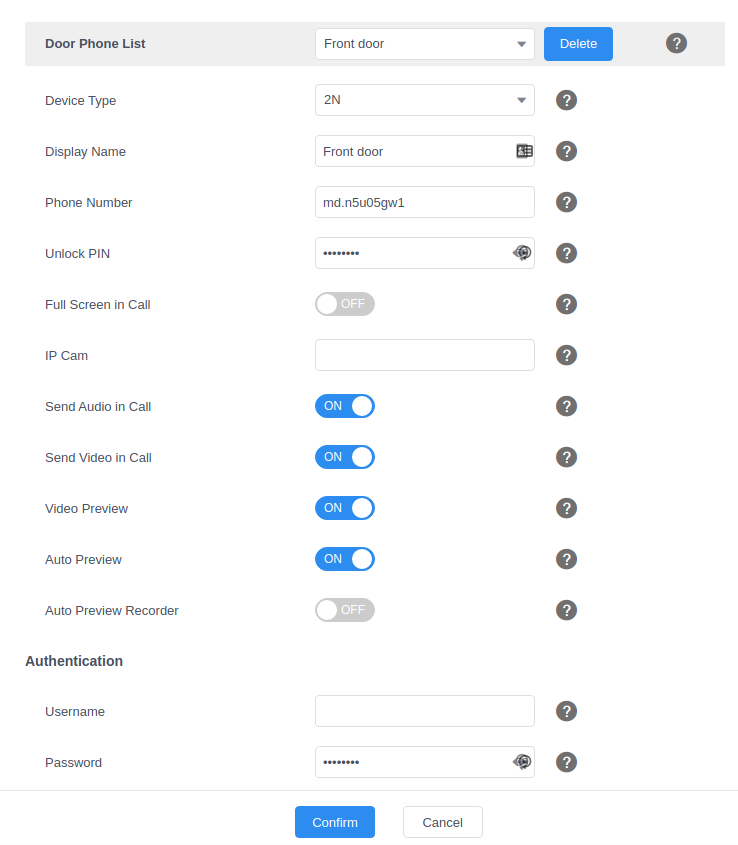Click help icon next to Device Type
Viewport: 738px width, 845px height.
point(566,100)
